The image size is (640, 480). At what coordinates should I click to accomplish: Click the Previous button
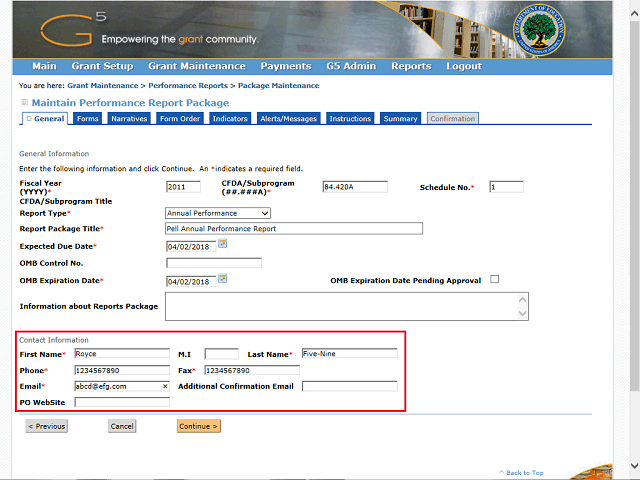[x=47, y=426]
